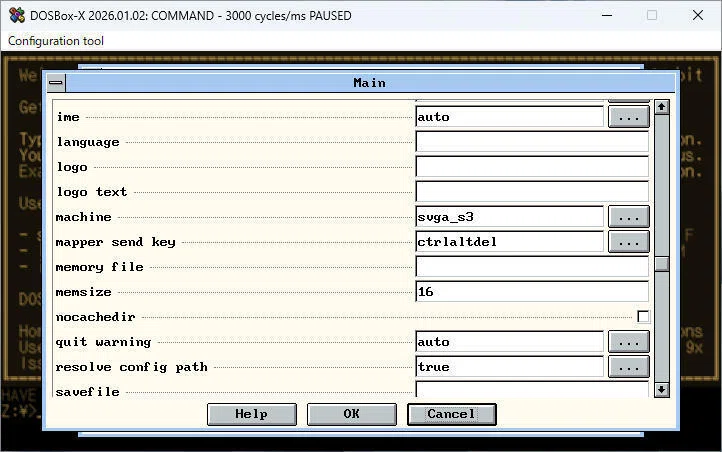Confirm settings with the OK button
The height and width of the screenshot is (452, 722).
click(352, 414)
